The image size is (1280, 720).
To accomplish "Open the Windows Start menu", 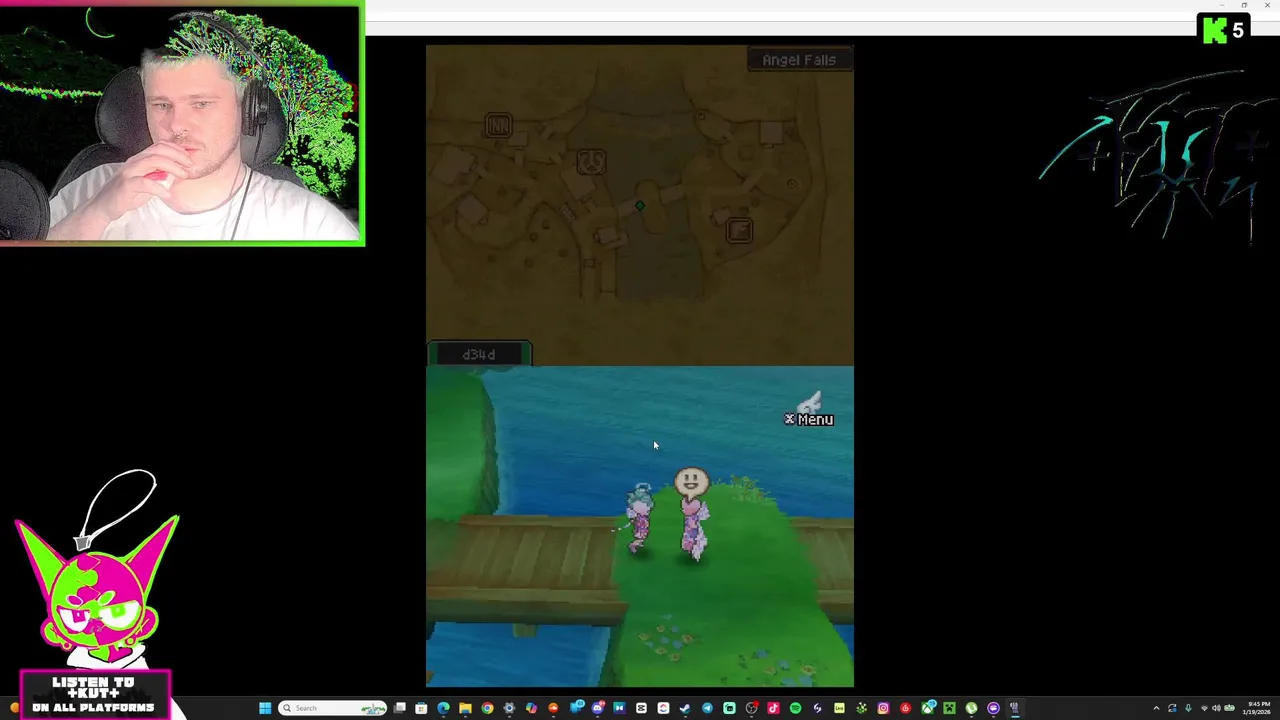I will pos(265,708).
